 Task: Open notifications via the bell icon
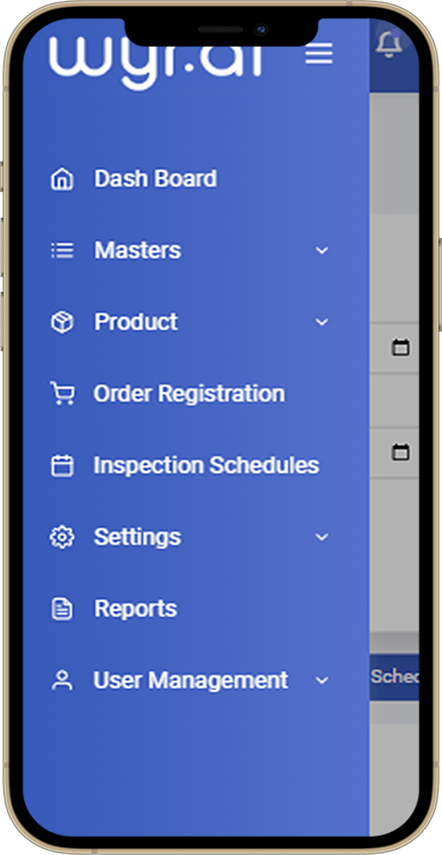[x=389, y=44]
